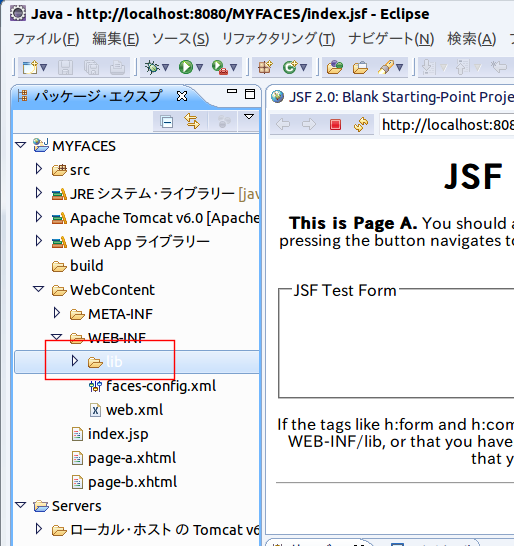Viewport: 514px width, 546px height.
Task: Click the green Run button icon
Action: 186,67
